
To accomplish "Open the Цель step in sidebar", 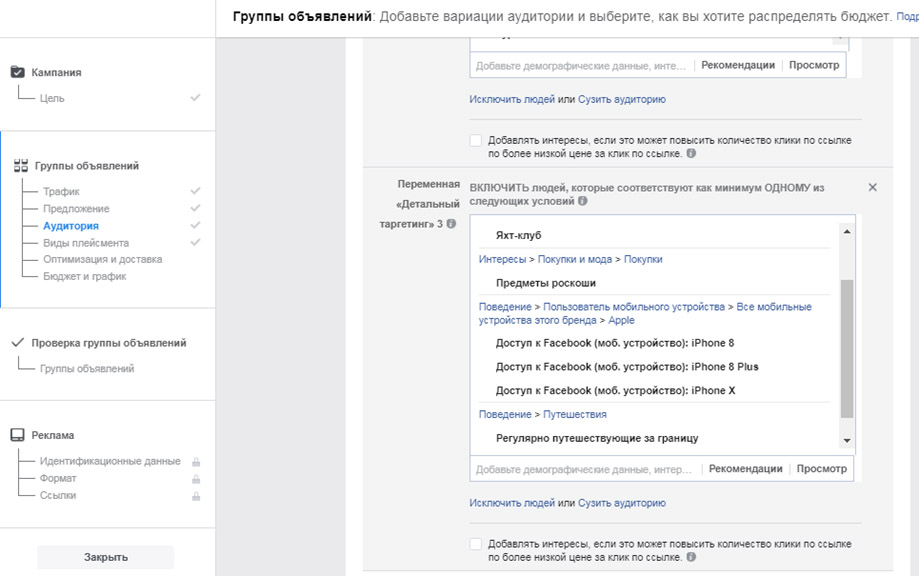I will click(52, 98).
